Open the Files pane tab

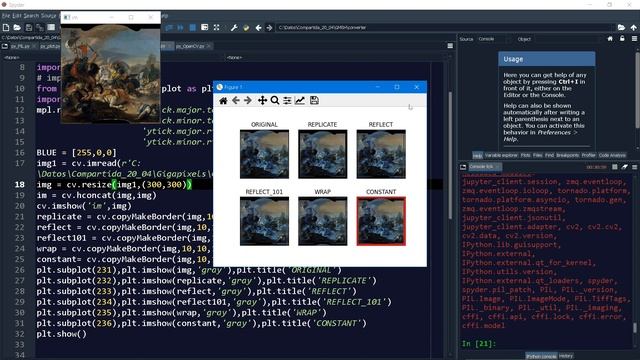pyautogui.click(x=538, y=155)
